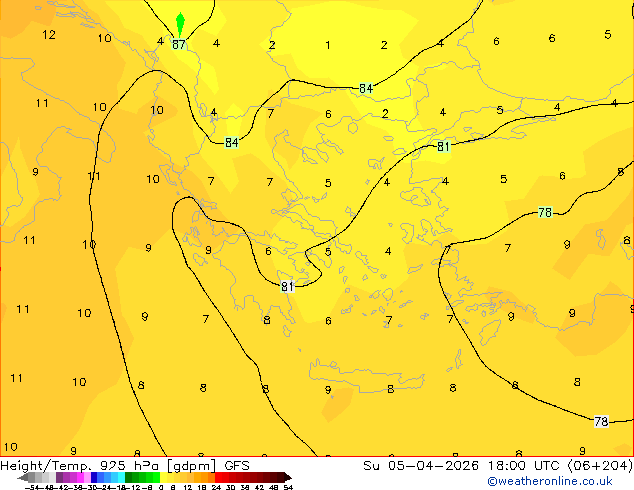Select the 78 contour label over Turkey
This screenshot has height=490, width=634.
tap(545, 212)
